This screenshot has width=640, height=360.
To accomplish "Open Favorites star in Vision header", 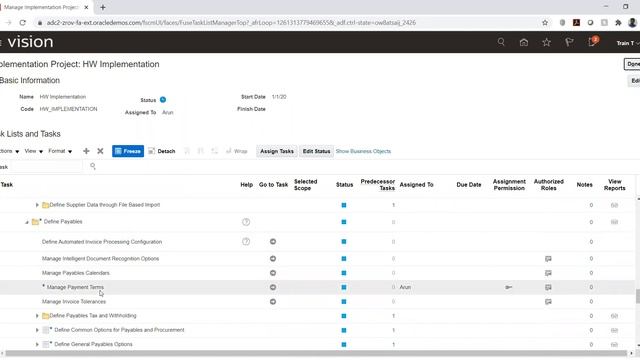I will click(x=547, y=42).
